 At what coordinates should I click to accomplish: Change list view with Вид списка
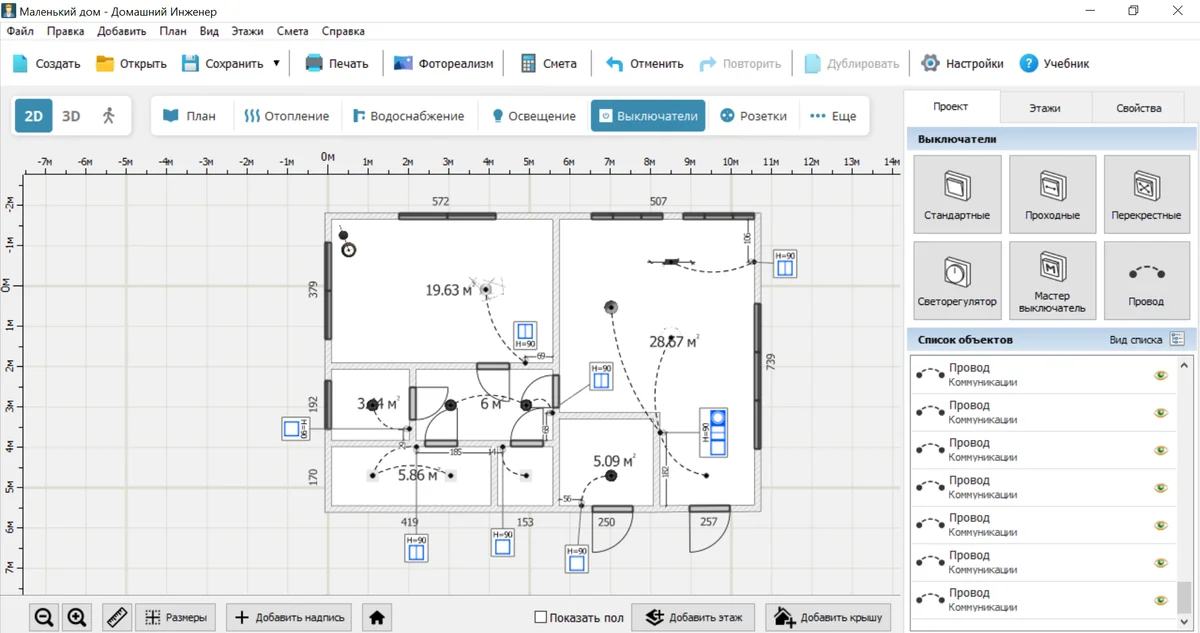[1177, 340]
